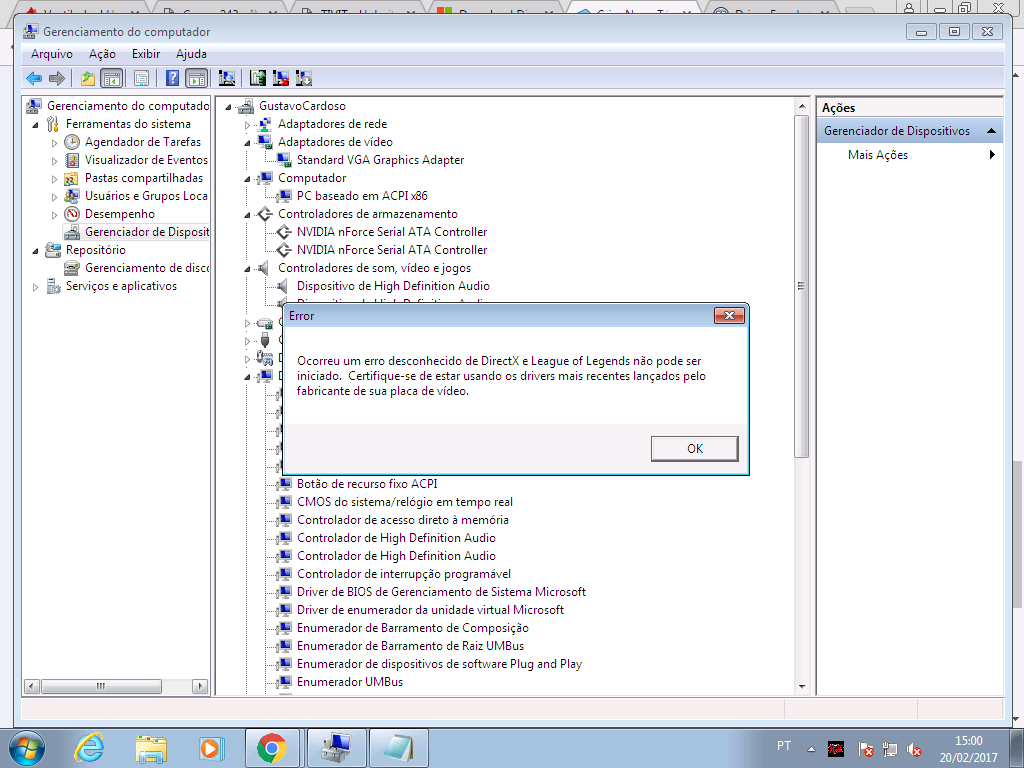Select CMOS do sistema/relógio em tempo real
This screenshot has width=1024, height=768.
click(405, 502)
